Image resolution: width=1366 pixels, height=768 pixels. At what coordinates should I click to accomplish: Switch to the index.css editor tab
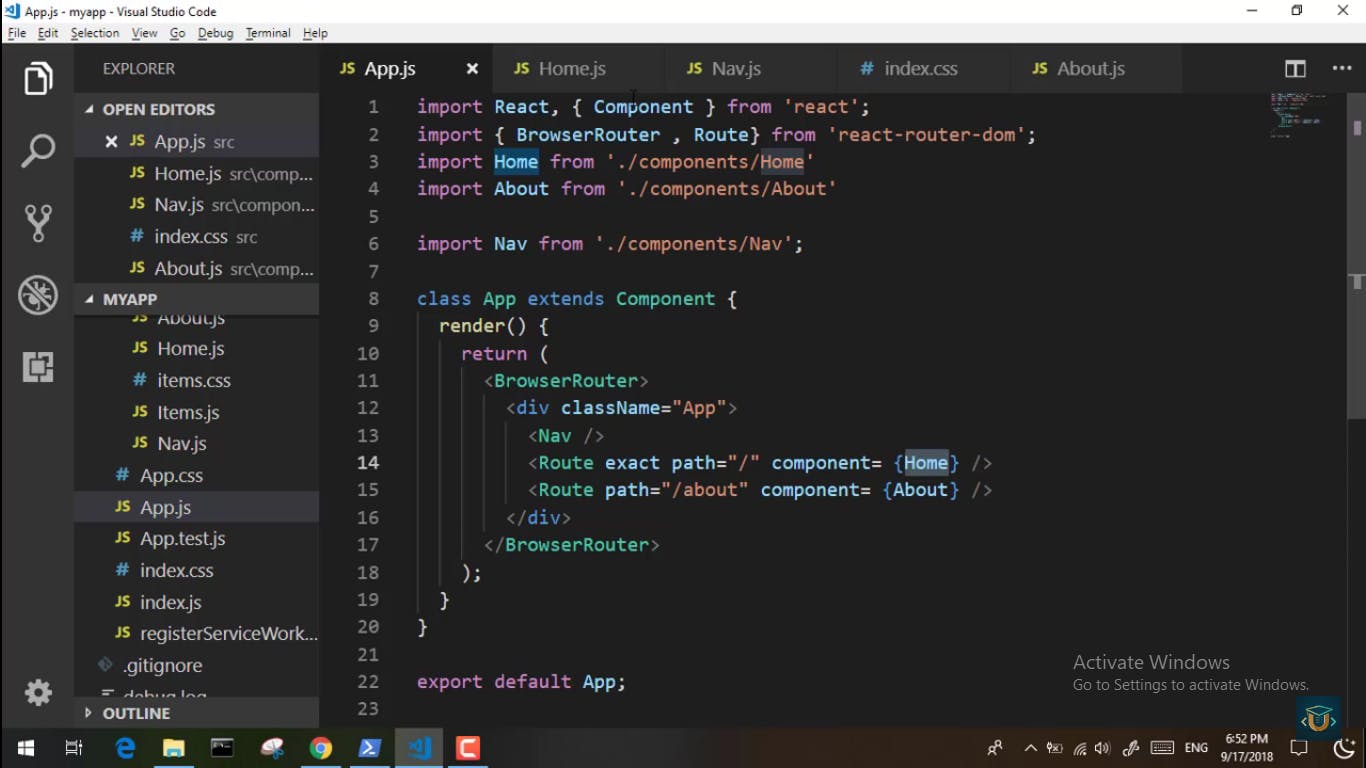click(x=925, y=69)
